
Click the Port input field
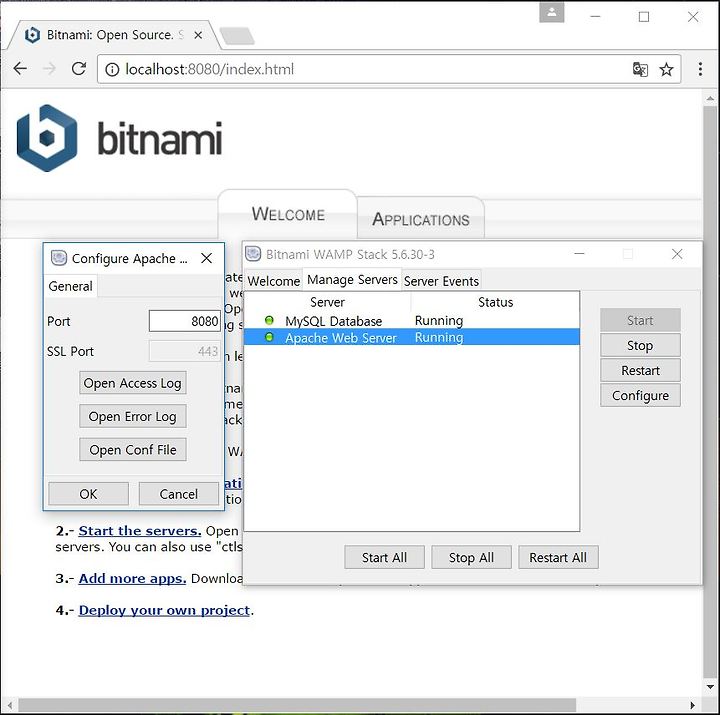(185, 321)
